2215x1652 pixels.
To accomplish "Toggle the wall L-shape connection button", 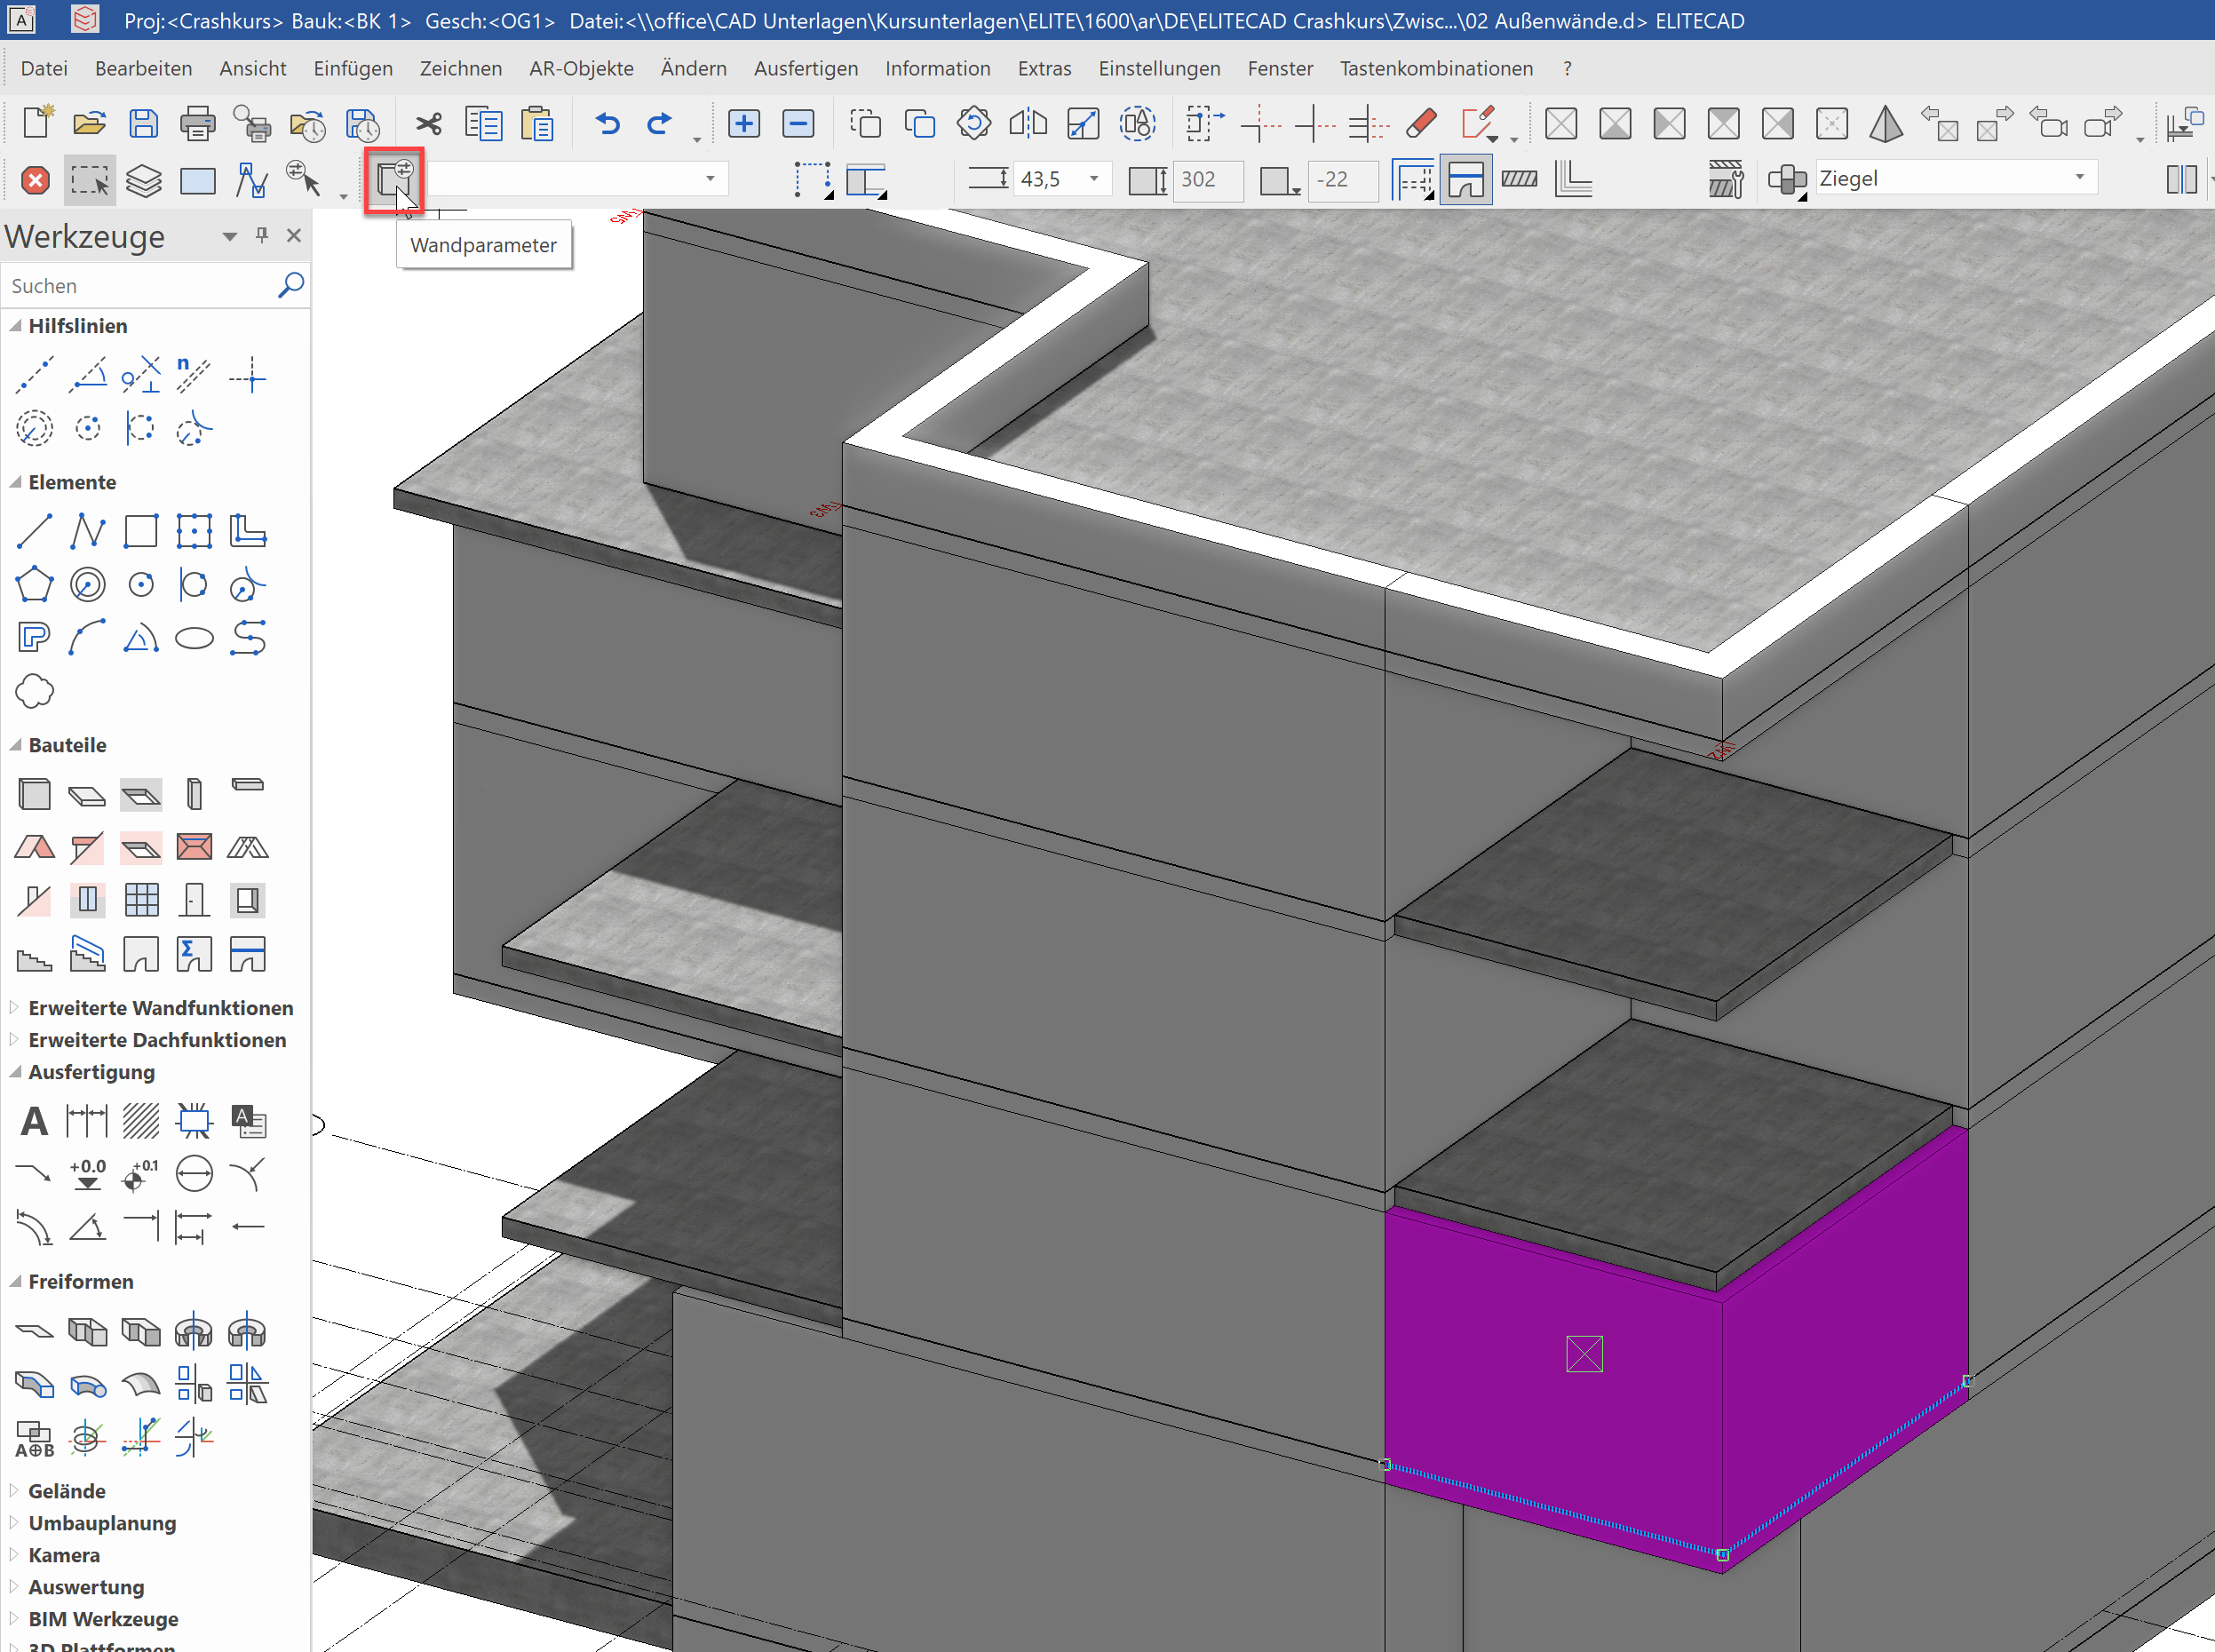I will (1574, 180).
